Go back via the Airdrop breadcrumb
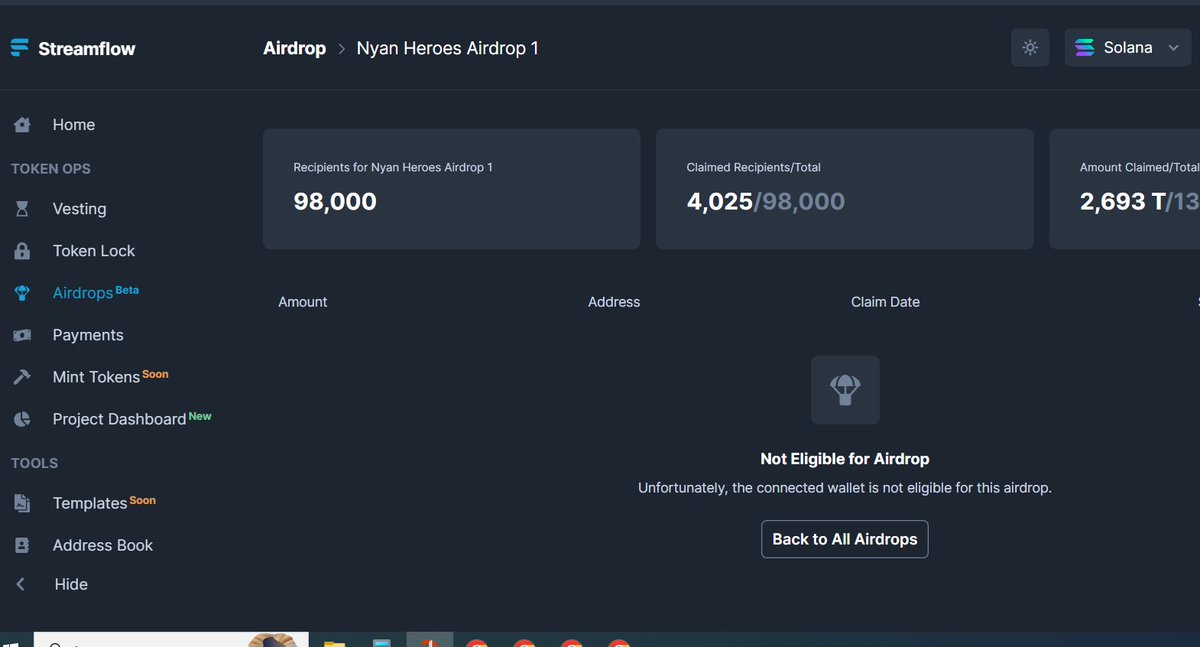1200x647 pixels. tap(294, 48)
